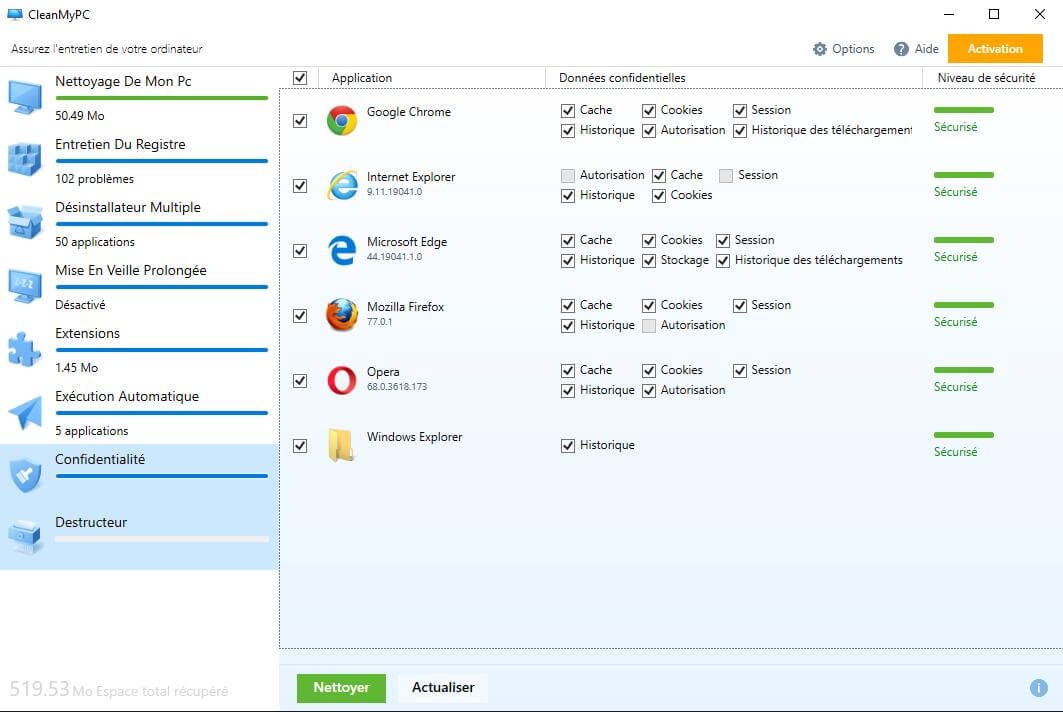
Task: Open Mise En Veille Prolongée section
Action: [139, 287]
